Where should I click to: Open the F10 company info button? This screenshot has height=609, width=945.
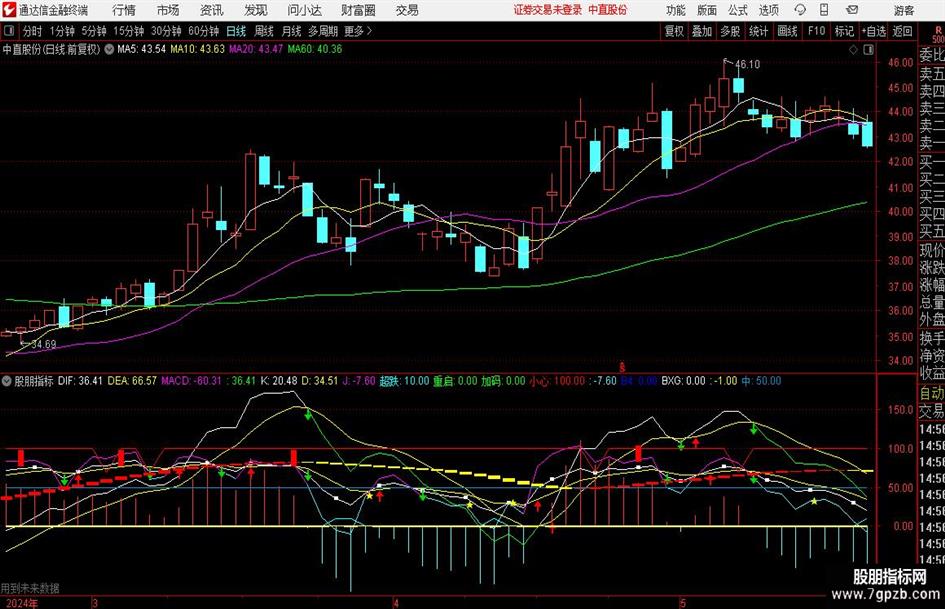[816, 31]
